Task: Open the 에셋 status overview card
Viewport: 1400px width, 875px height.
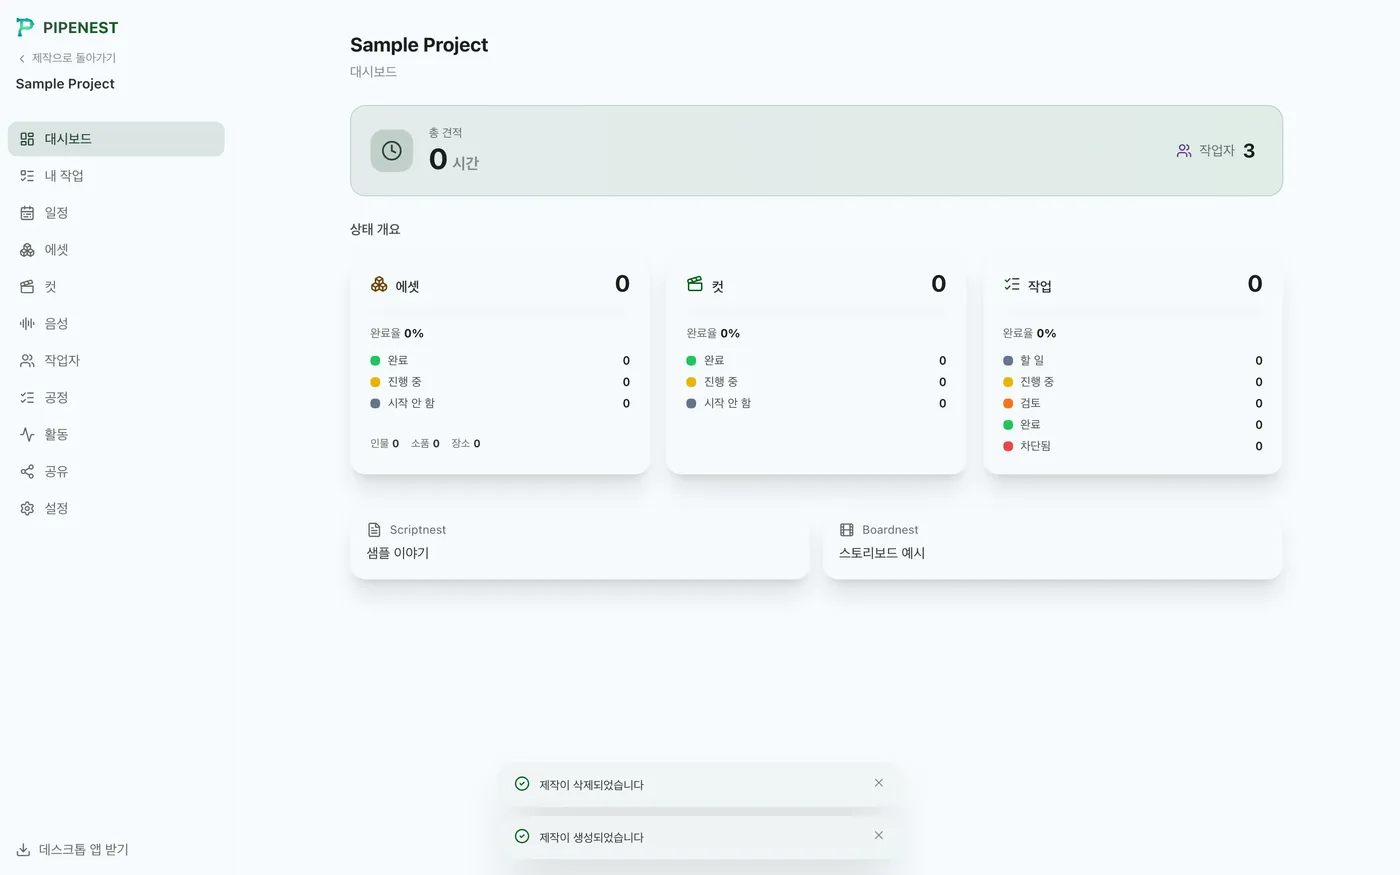Action: [500, 365]
